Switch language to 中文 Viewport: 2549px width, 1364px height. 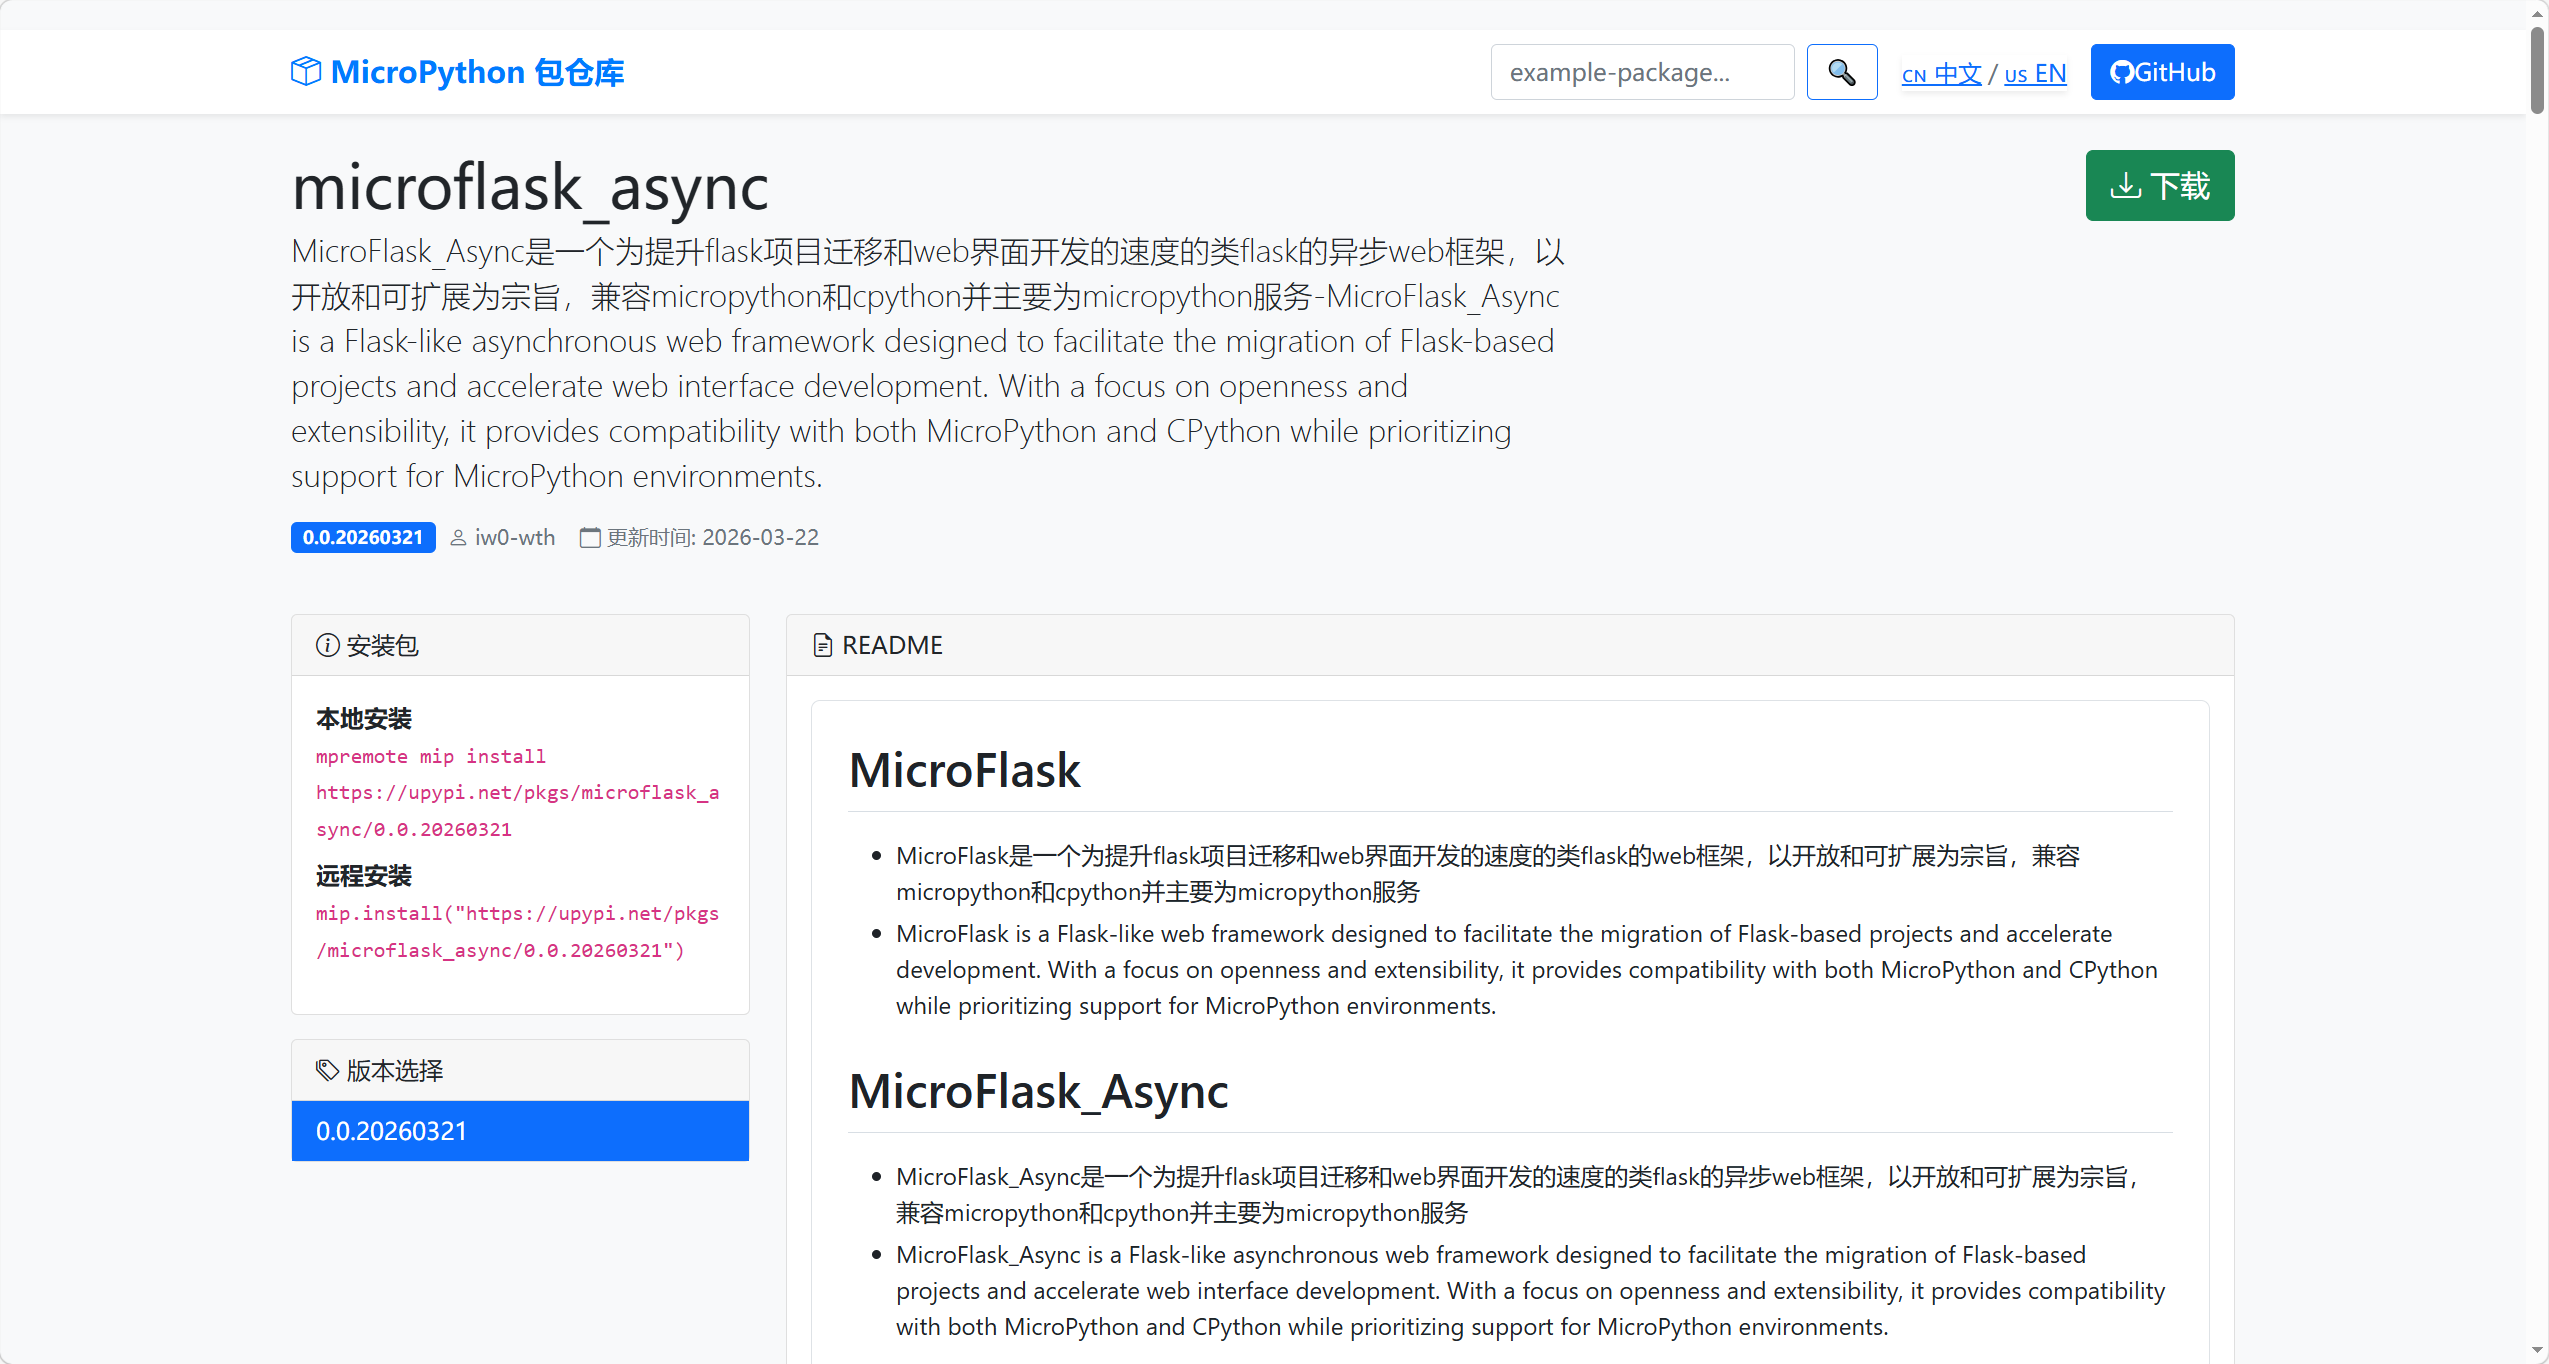(x=1941, y=74)
